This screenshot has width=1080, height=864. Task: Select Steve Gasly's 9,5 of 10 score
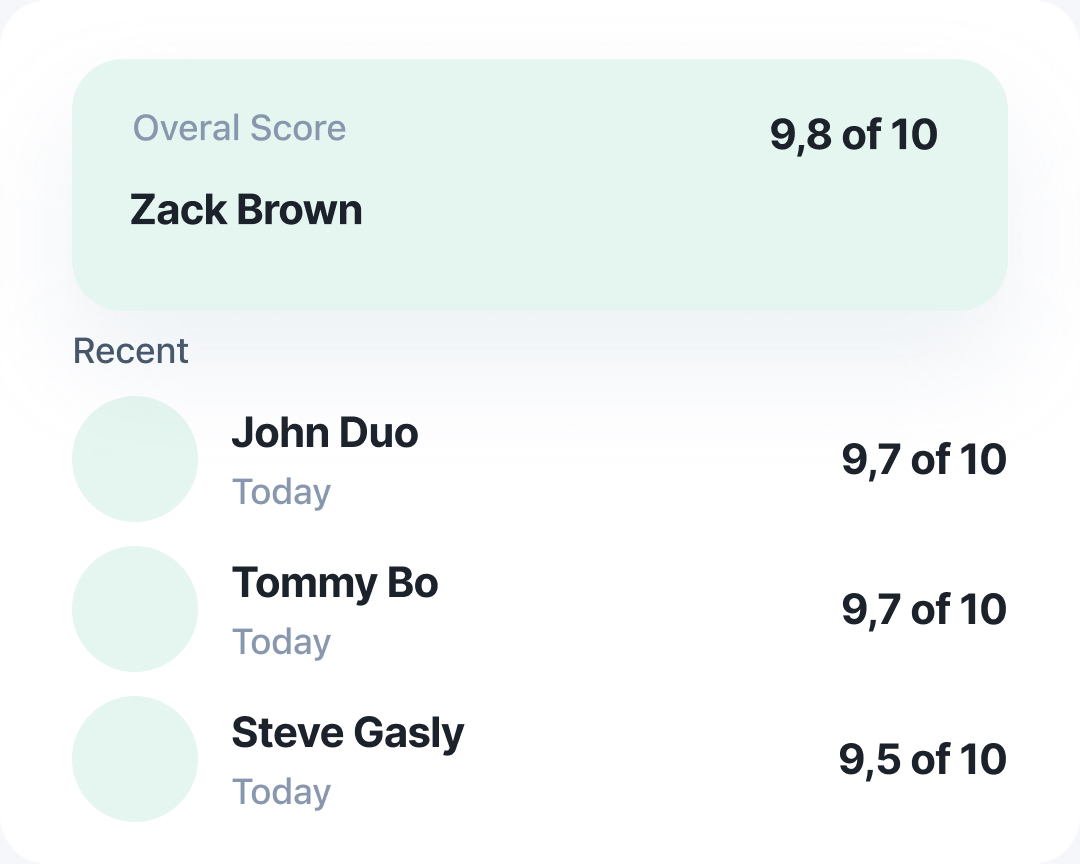(922, 760)
